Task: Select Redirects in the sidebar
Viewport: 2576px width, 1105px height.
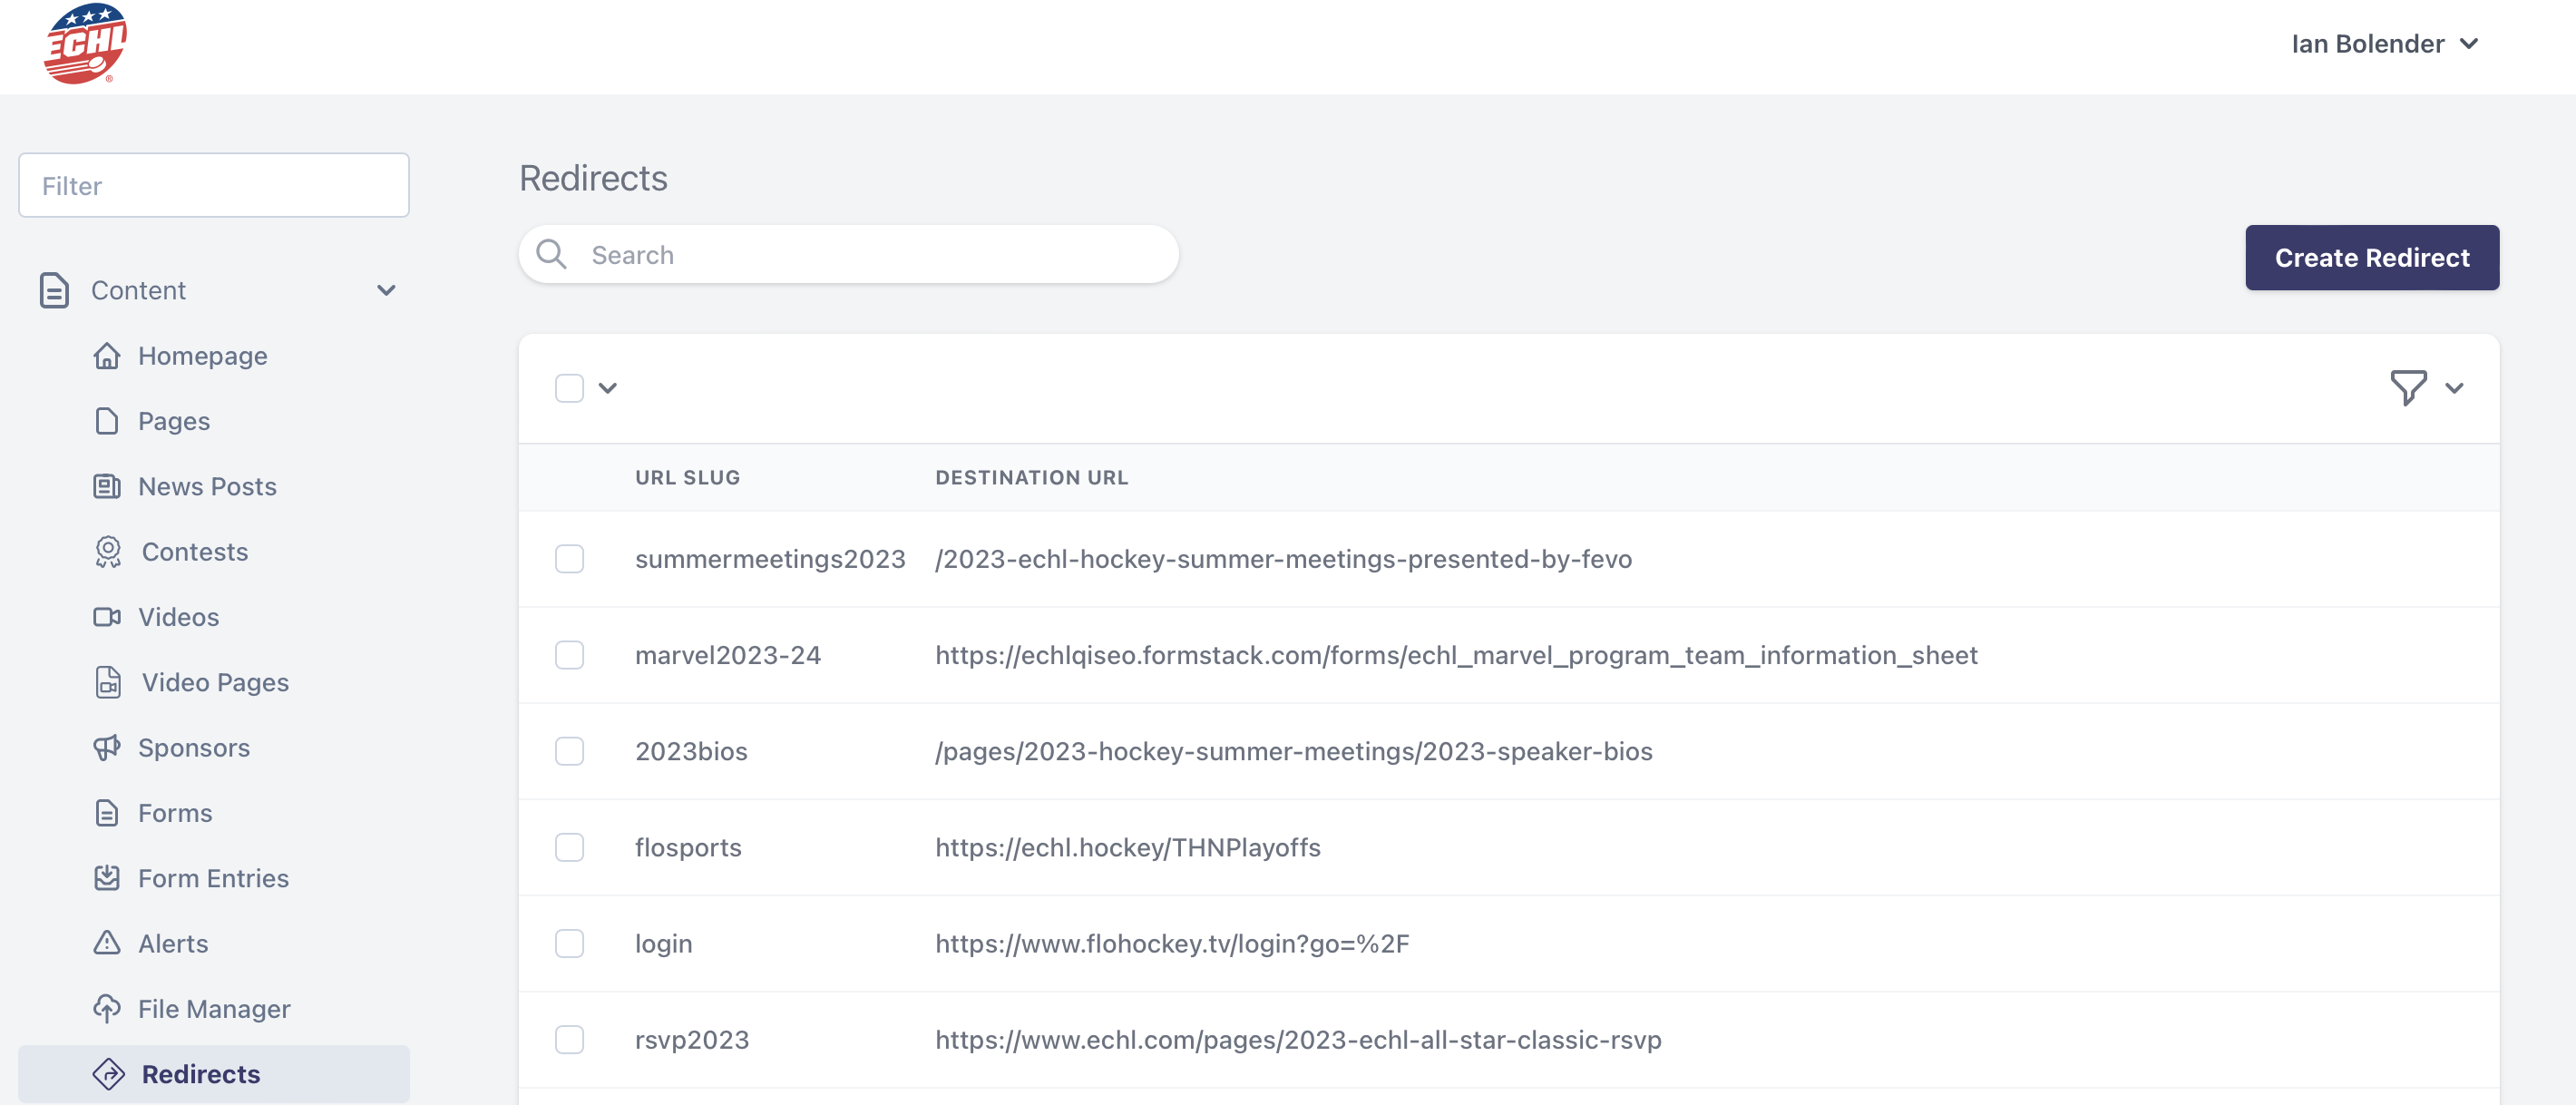Action: 213,1074
